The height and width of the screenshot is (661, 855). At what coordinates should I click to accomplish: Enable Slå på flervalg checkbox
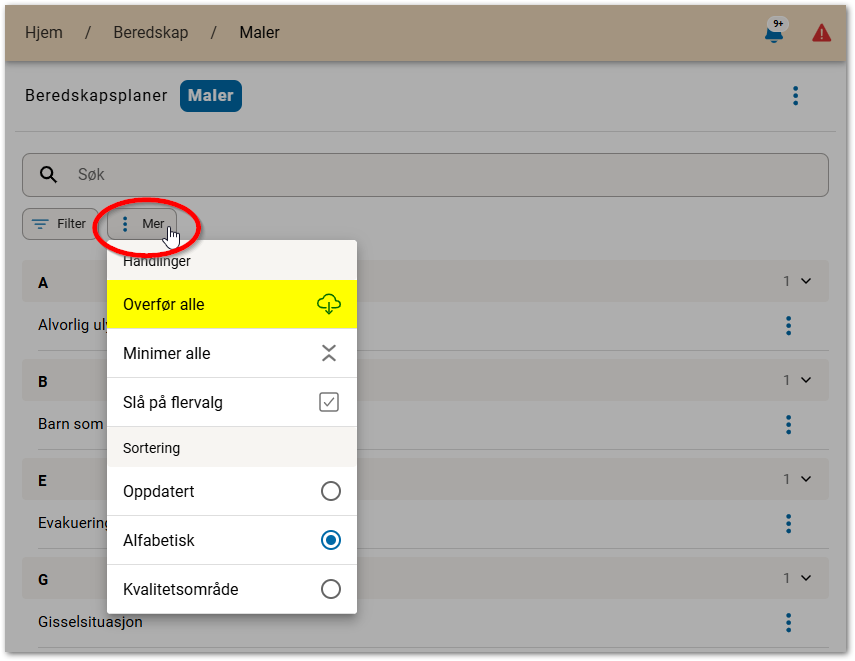[329, 402]
